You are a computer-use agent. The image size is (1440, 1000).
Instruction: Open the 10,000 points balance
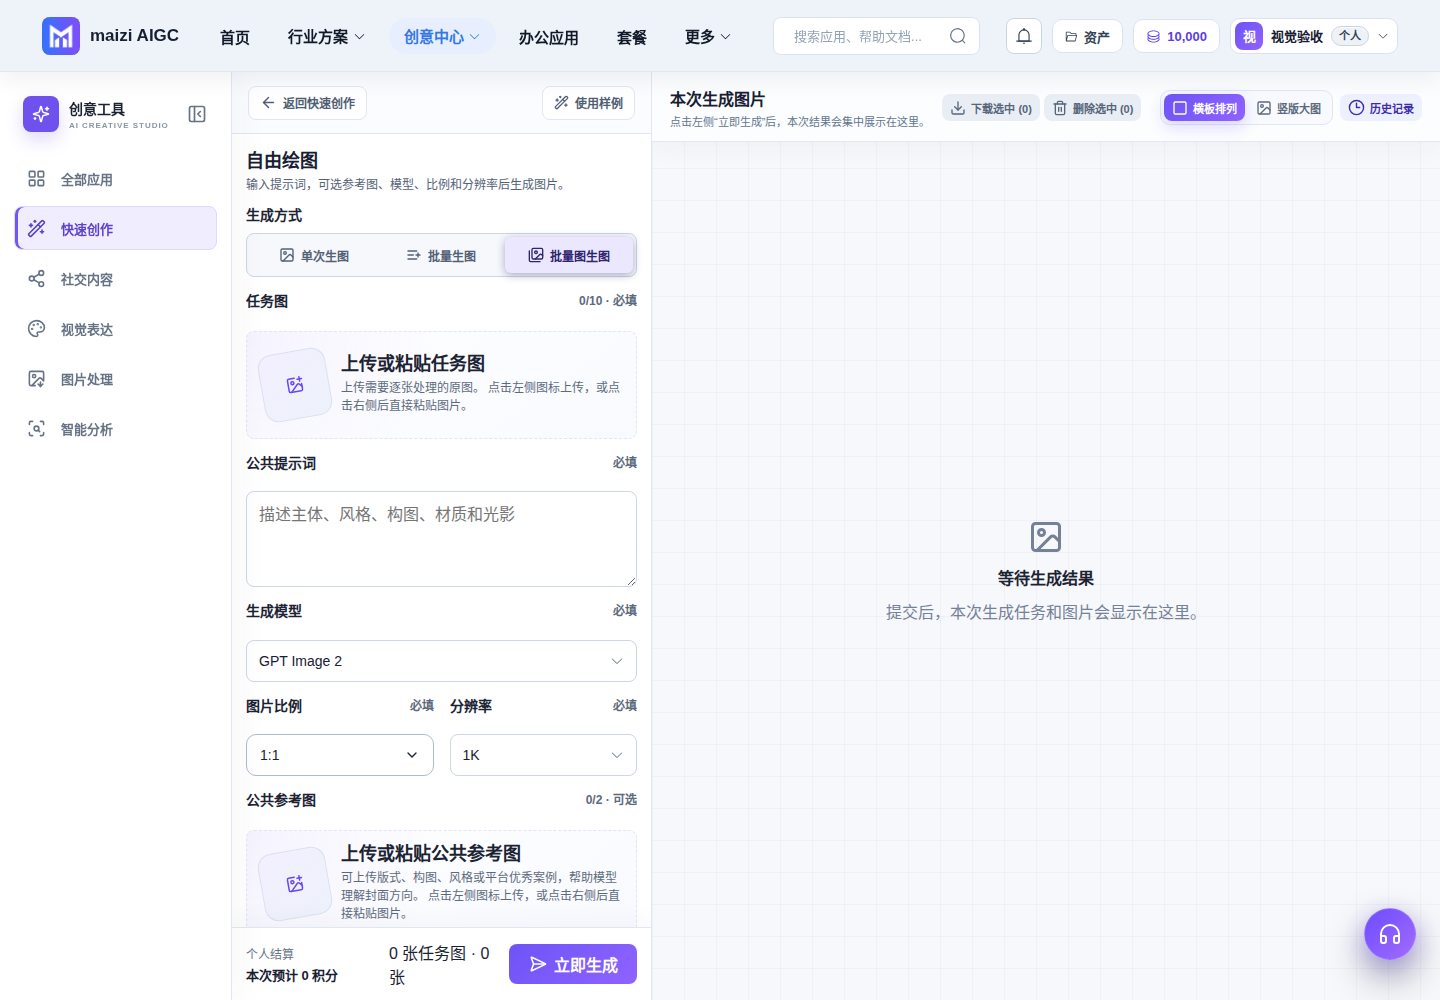(1176, 36)
